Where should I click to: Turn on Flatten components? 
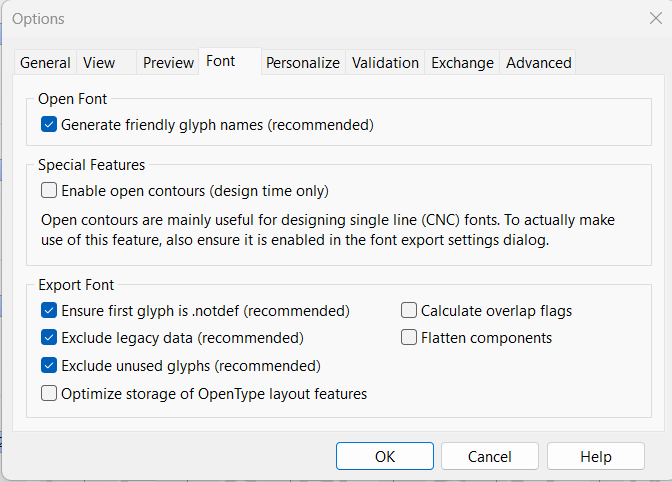point(409,338)
